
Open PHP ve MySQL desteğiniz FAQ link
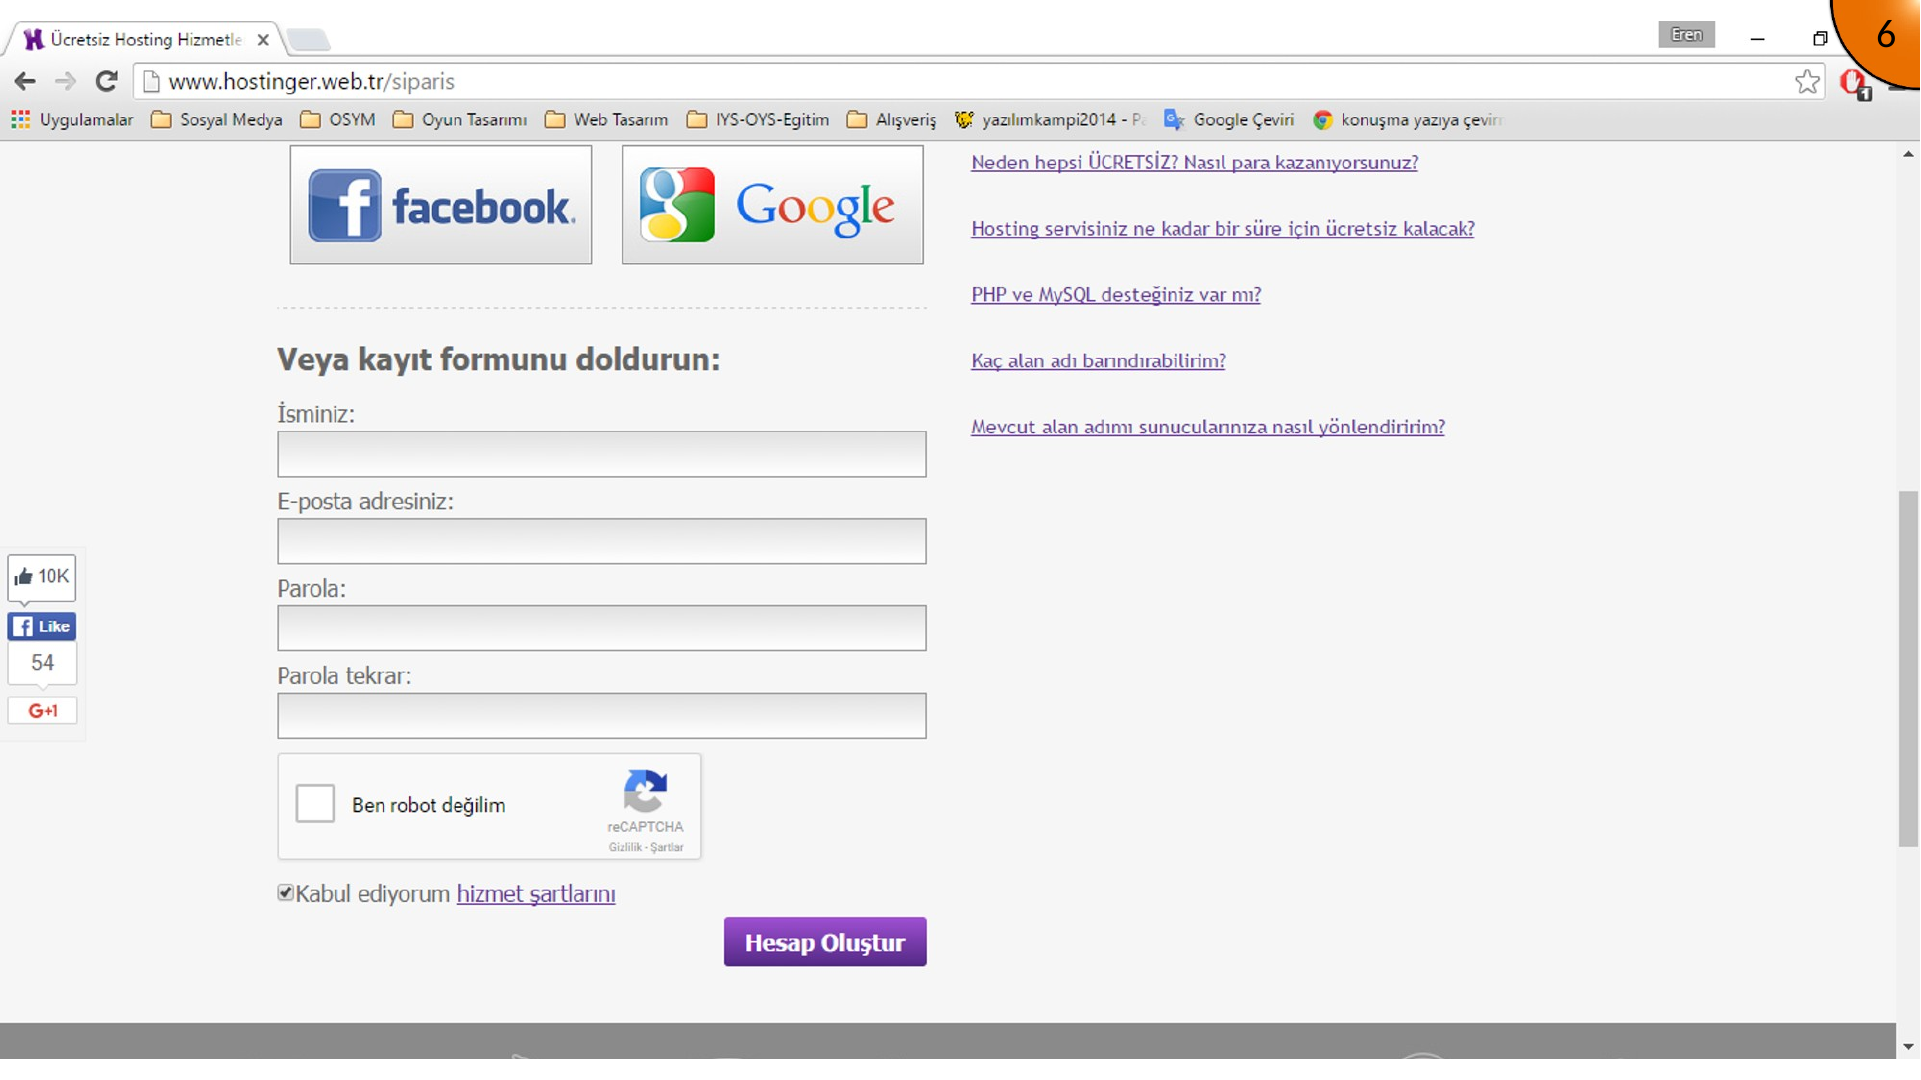tap(1116, 295)
